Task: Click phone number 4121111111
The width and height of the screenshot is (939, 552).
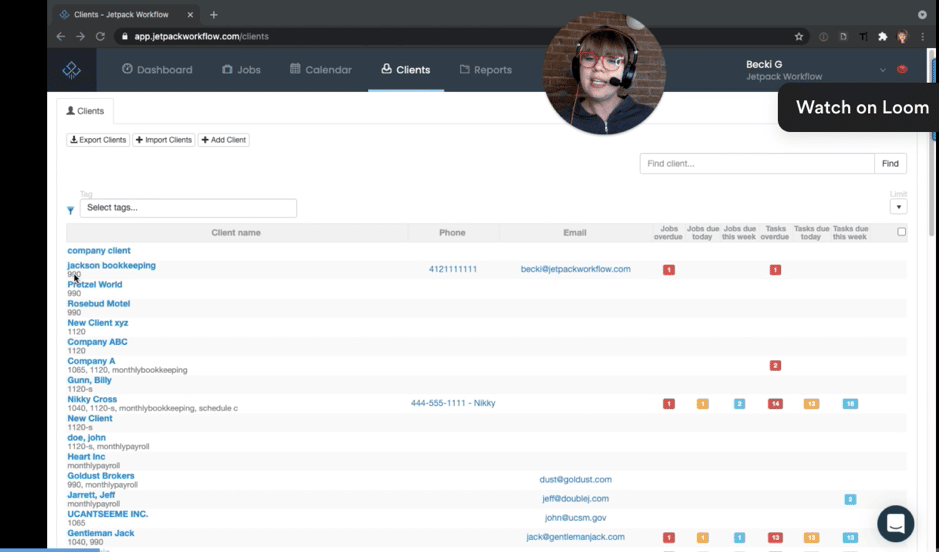Action: [453, 269]
